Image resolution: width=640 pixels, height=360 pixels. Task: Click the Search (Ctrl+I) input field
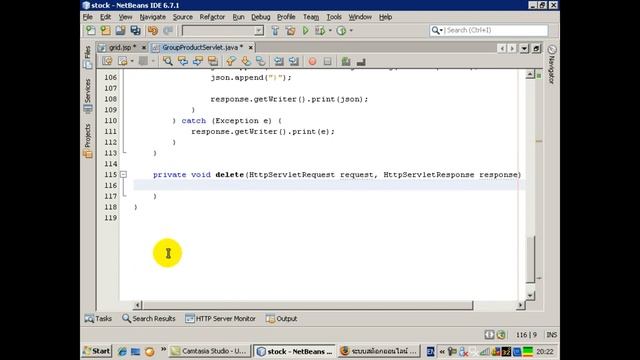coord(496,30)
